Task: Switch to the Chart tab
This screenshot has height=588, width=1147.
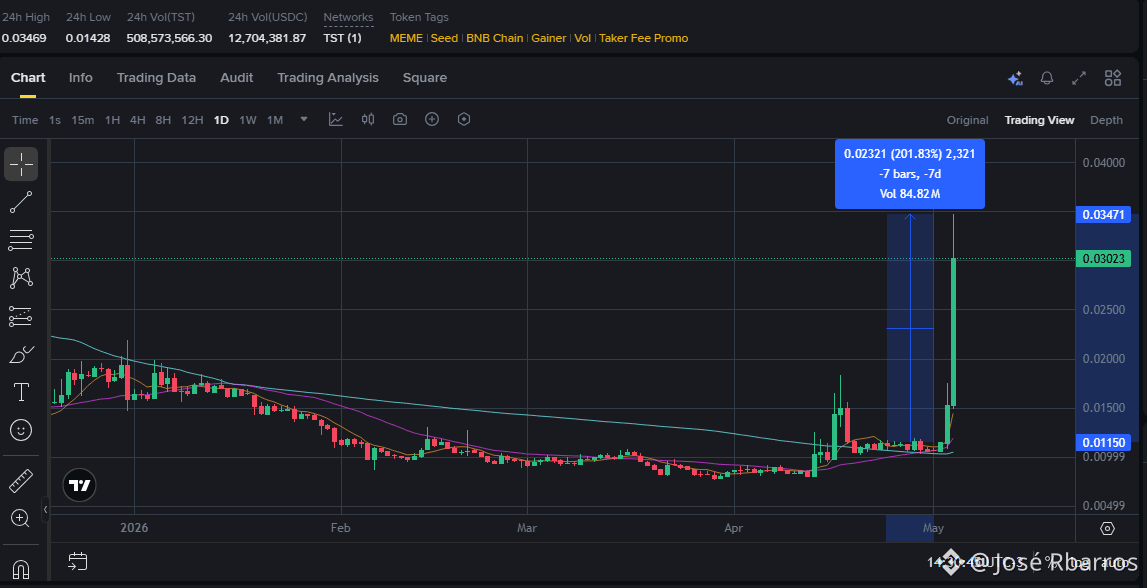Action: (28, 78)
